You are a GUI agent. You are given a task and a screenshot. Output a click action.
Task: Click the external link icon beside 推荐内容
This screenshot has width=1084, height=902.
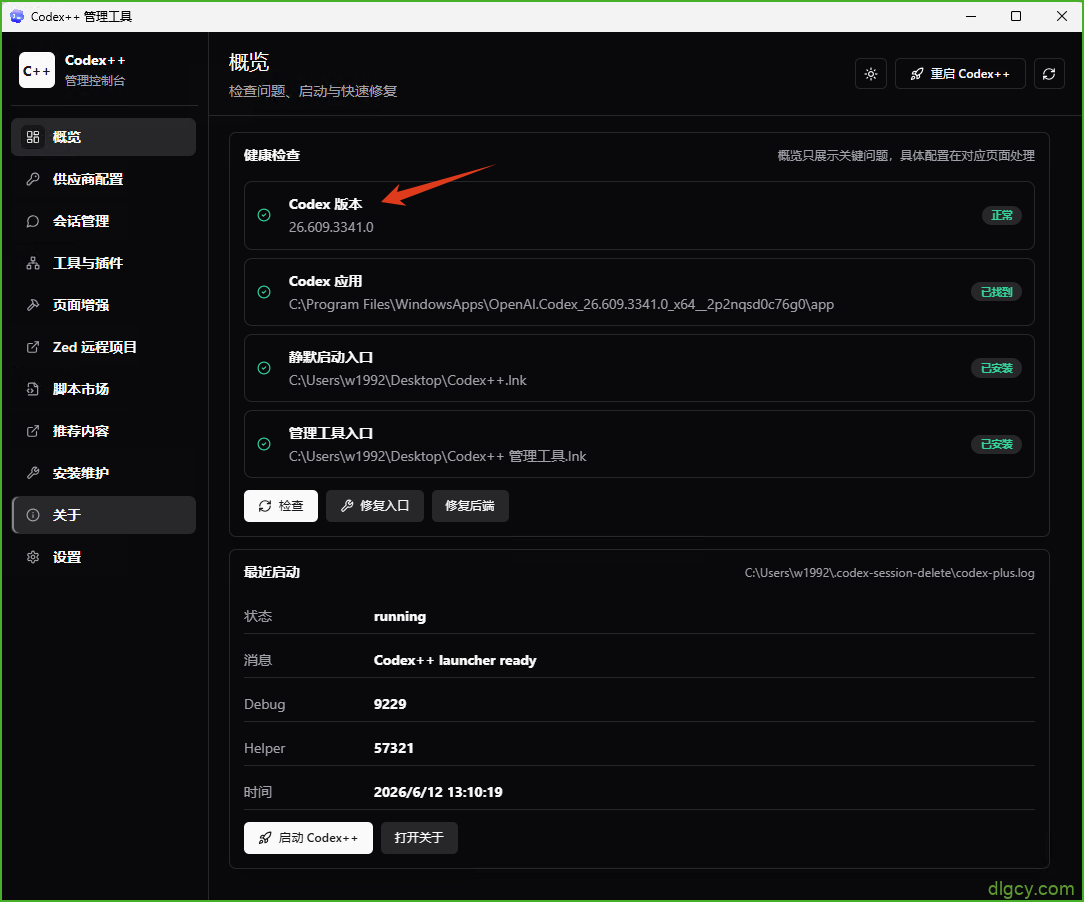point(32,431)
